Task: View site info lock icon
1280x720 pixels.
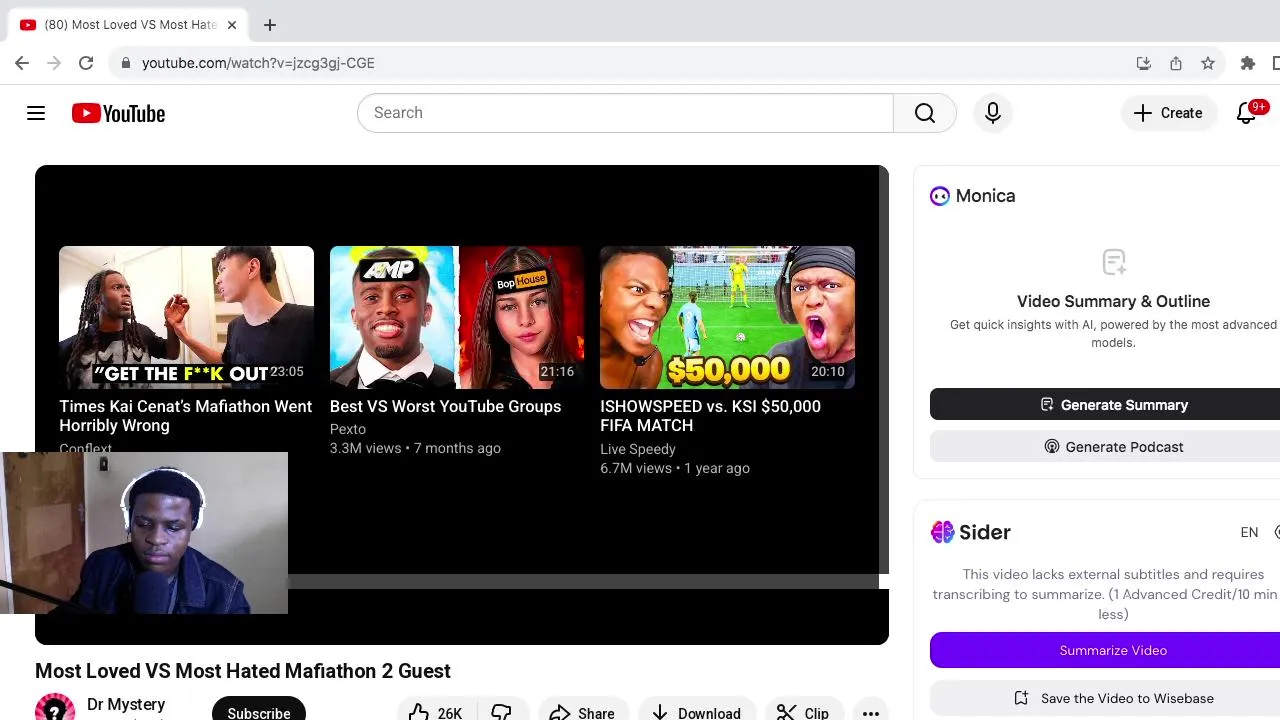Action: click(125, 63)
